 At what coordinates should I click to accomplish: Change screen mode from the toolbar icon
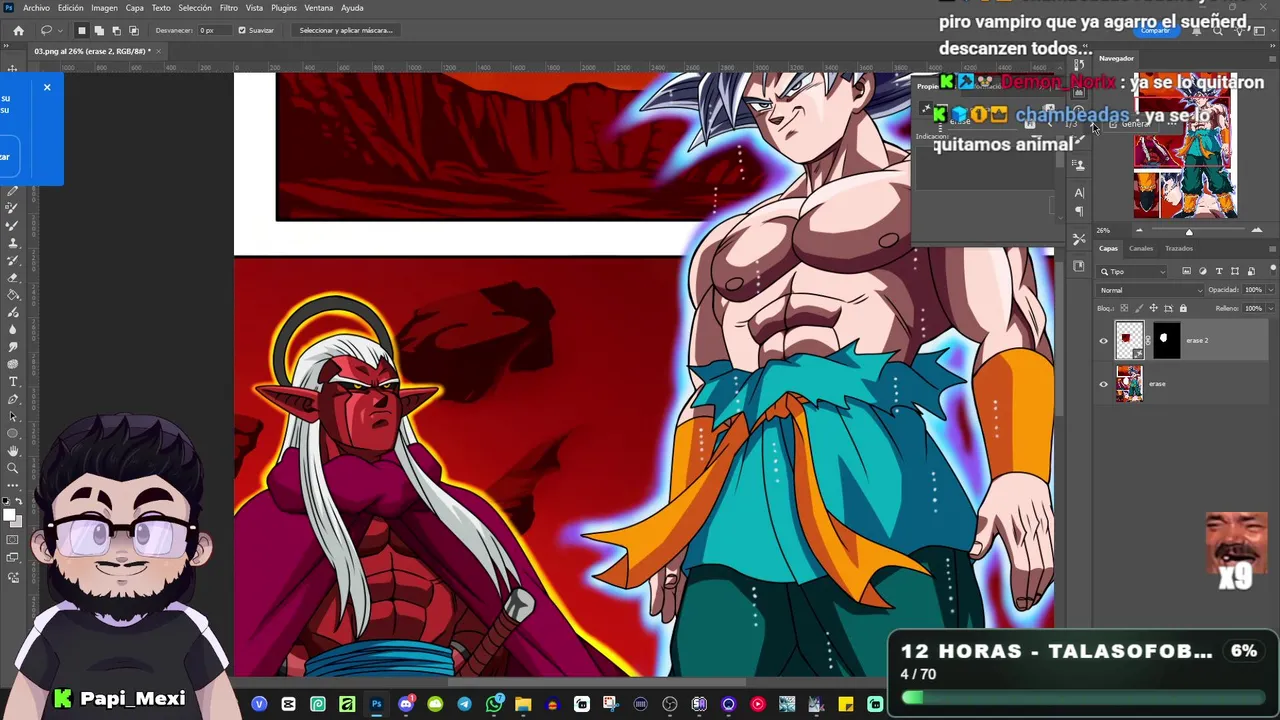12,558
